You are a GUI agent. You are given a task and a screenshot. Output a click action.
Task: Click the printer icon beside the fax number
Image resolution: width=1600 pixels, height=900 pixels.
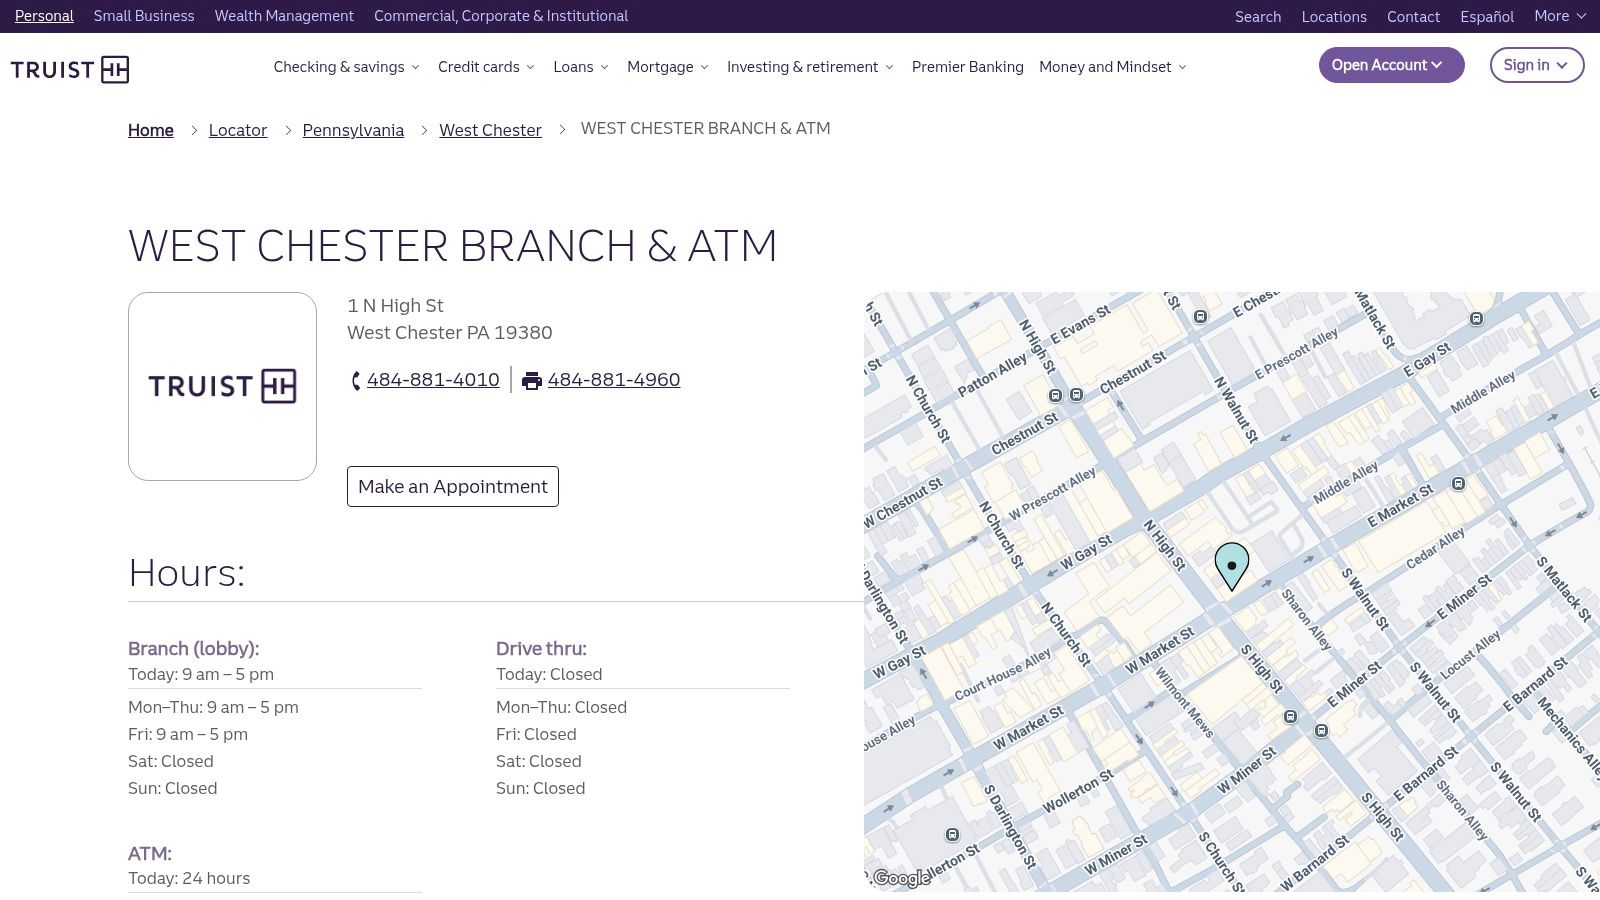(531, 380)
